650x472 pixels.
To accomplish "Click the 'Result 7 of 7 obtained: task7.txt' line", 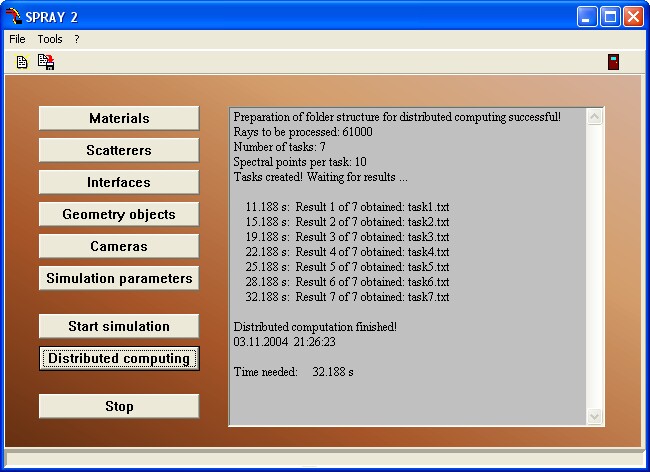I will (347, 297).
